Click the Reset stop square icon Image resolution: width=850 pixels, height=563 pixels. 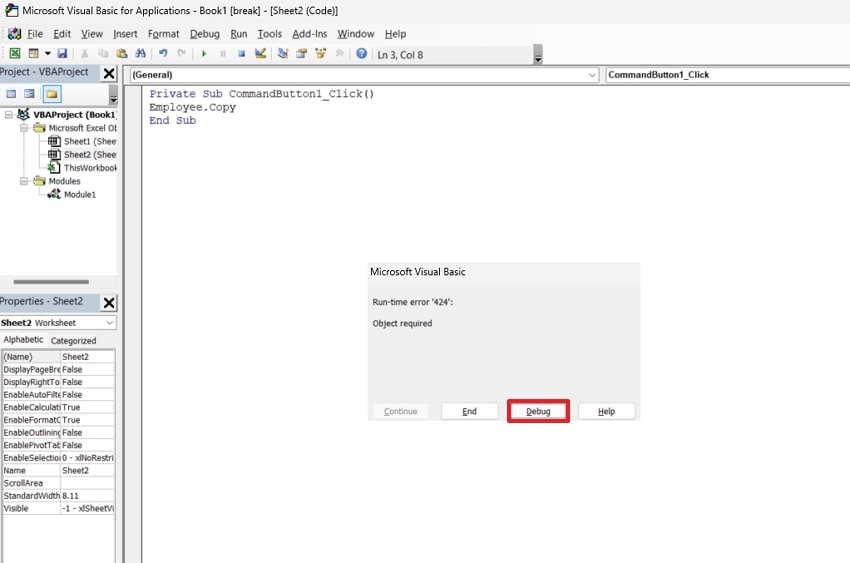pyautogui.click(x=242, y=54)
